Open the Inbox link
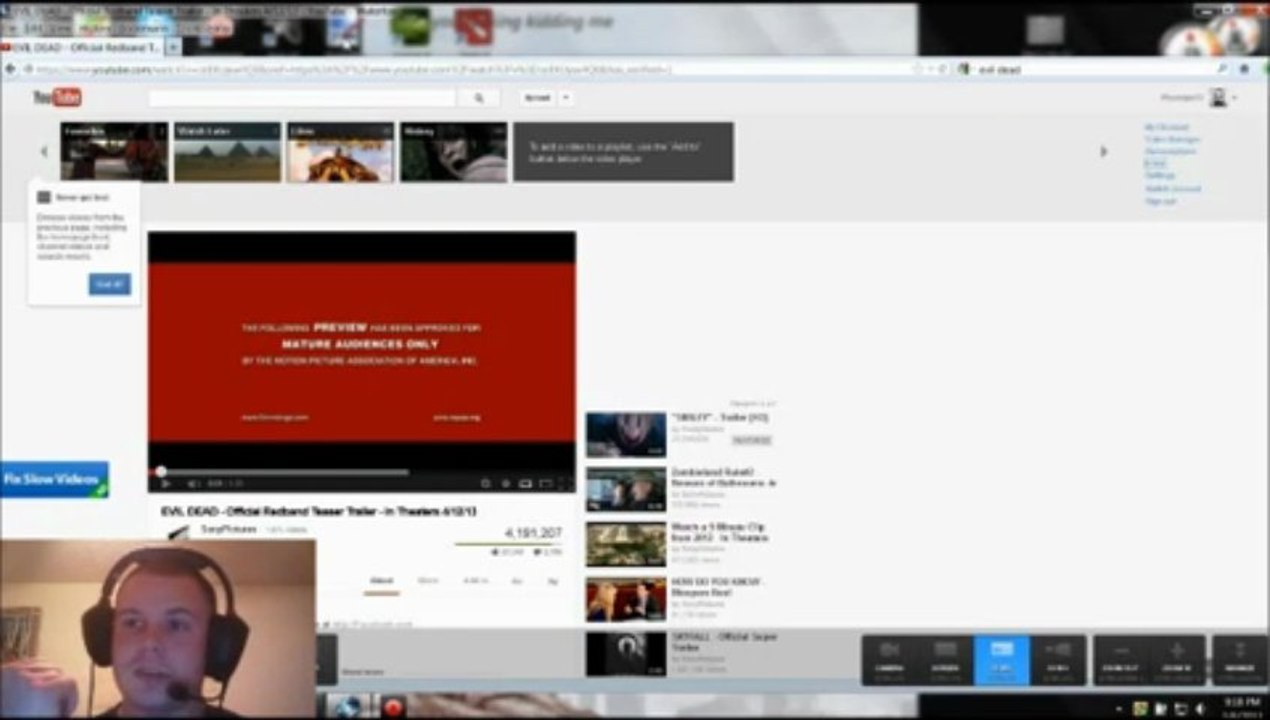Image resolution: width=1270 pixels, height=720 pixels. [x=1155, y=163]
